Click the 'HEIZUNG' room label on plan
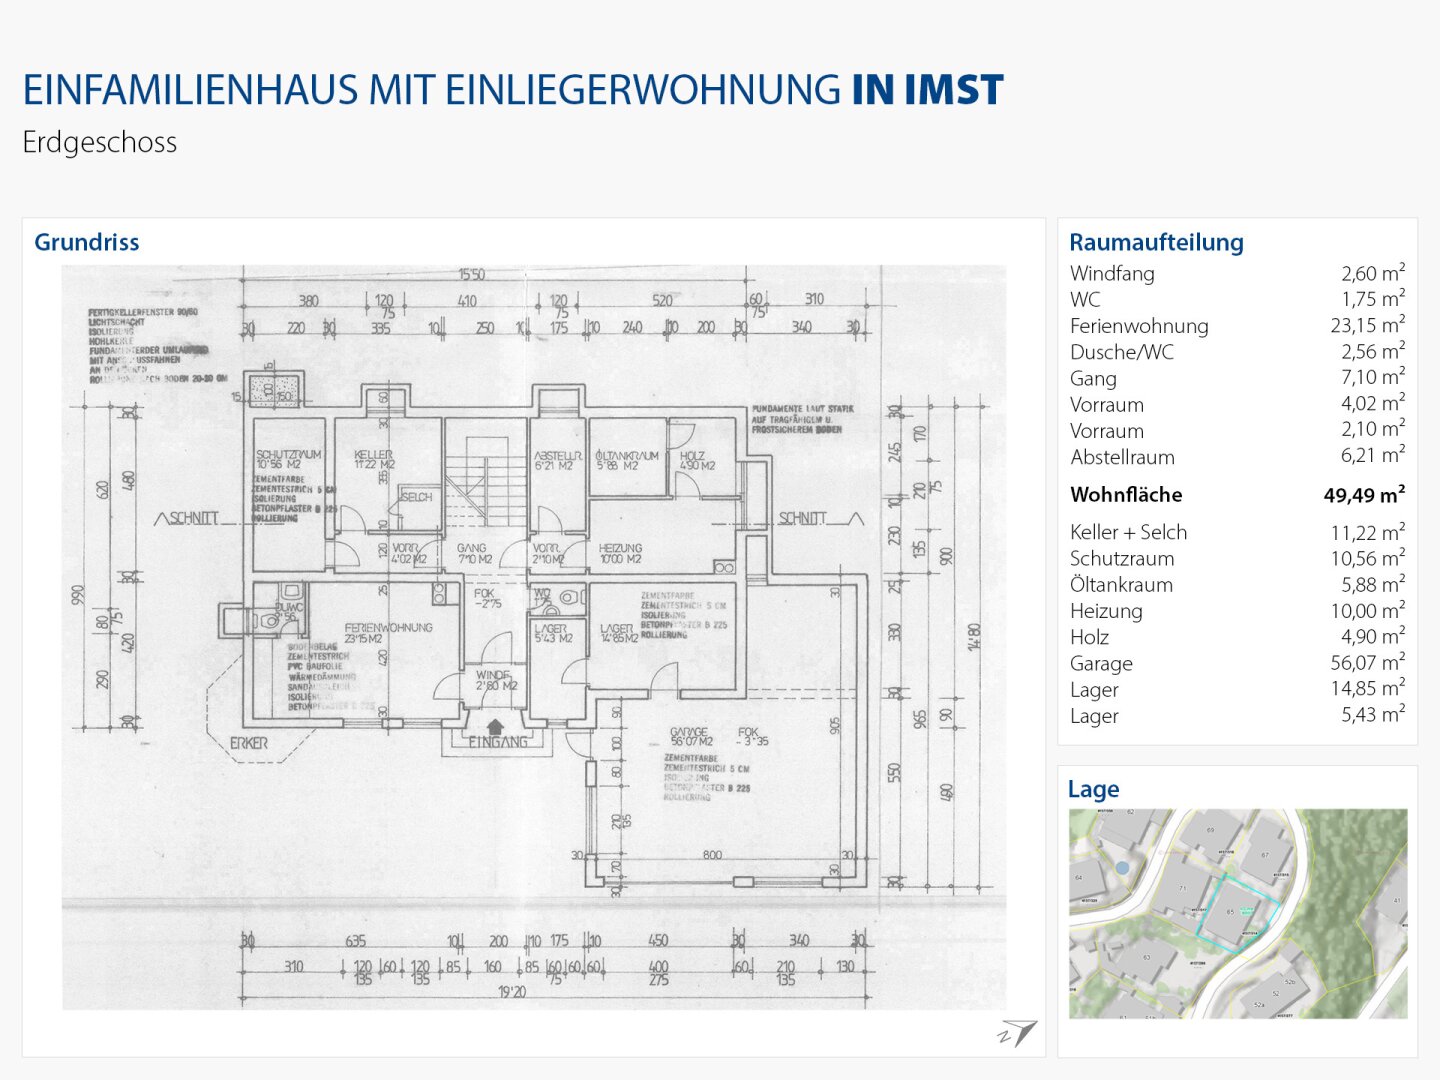The width and height of the screenshot is (1440, 1080). [620, 548]
